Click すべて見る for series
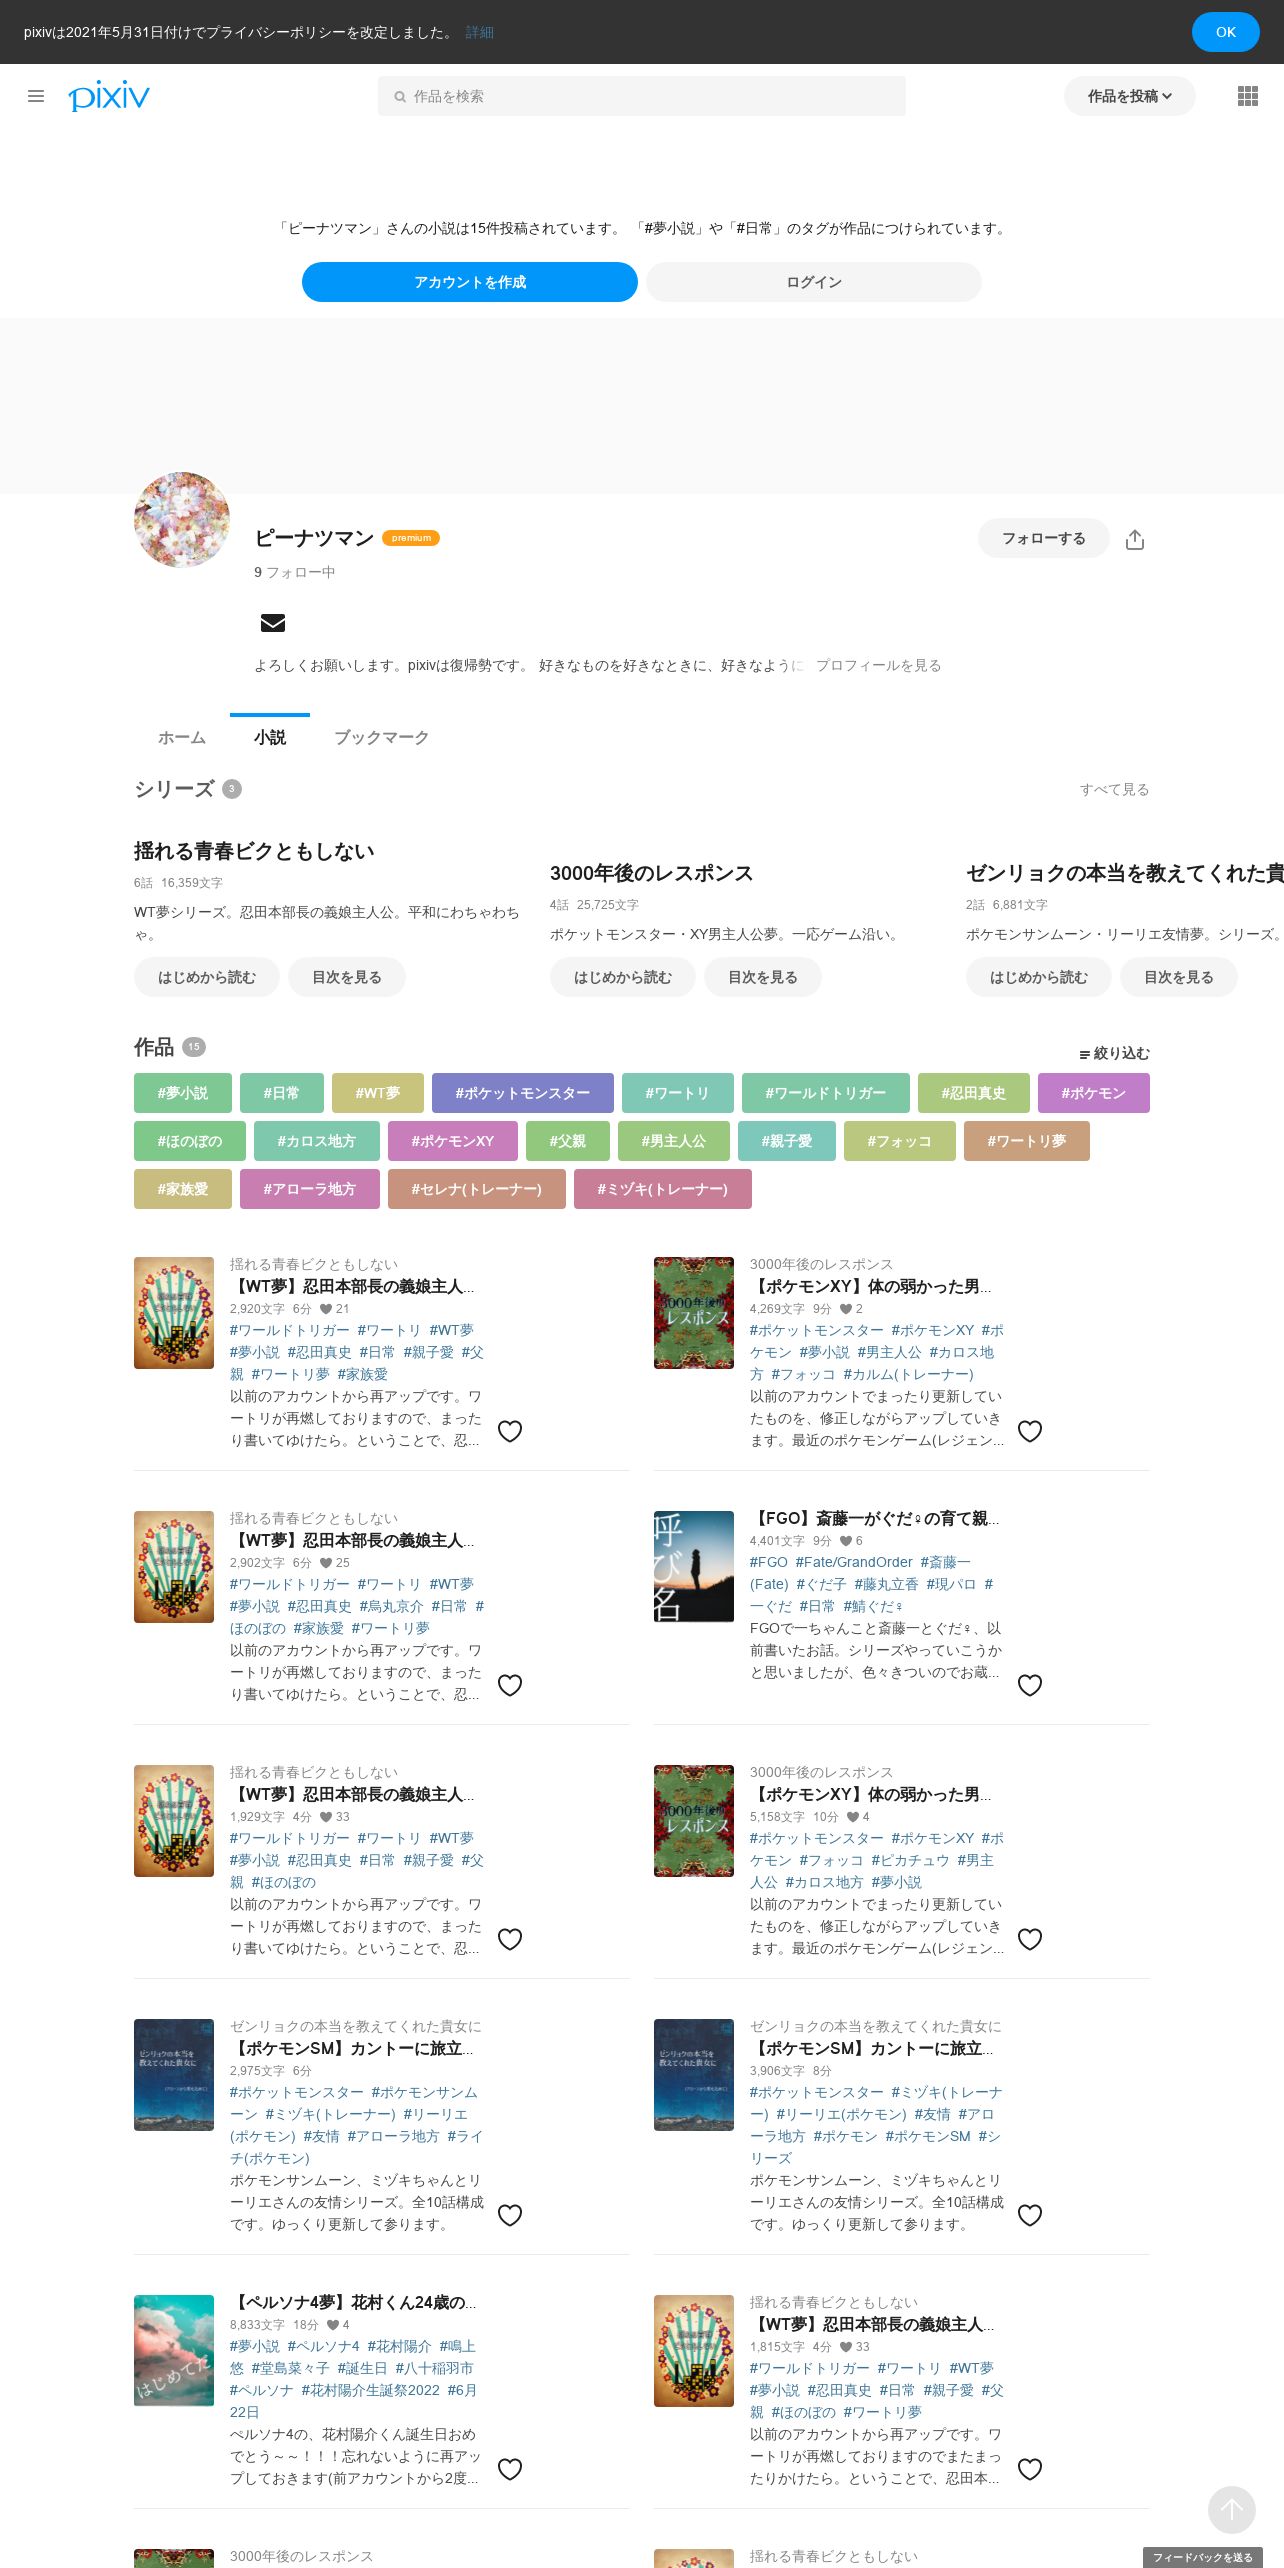1284x2568 pixels. 1114,789
